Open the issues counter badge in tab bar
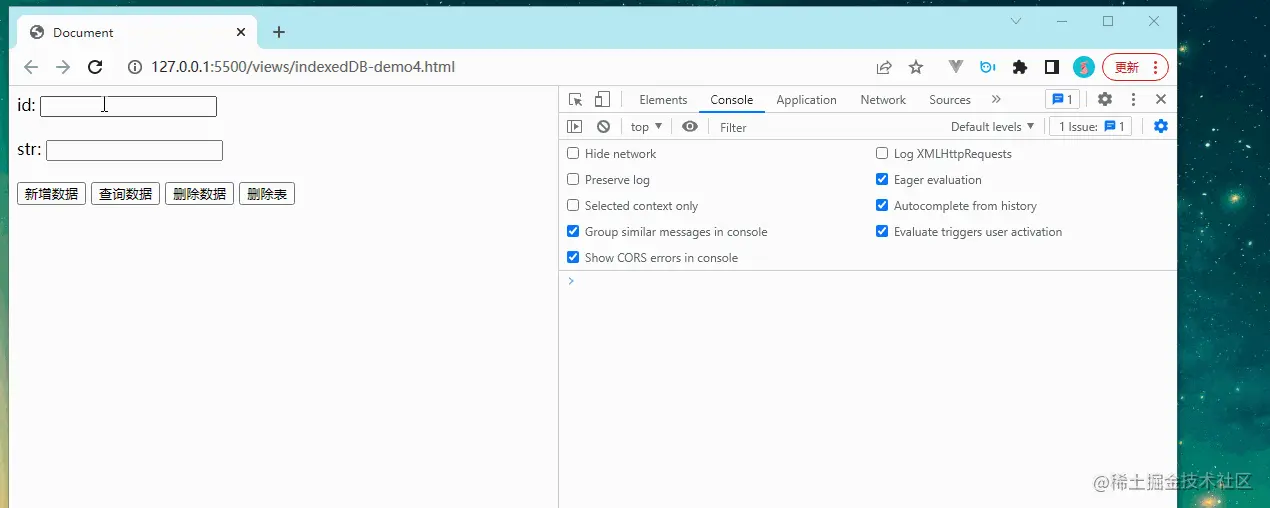This screenshot has width=1270, height=508. [1062, 100]
